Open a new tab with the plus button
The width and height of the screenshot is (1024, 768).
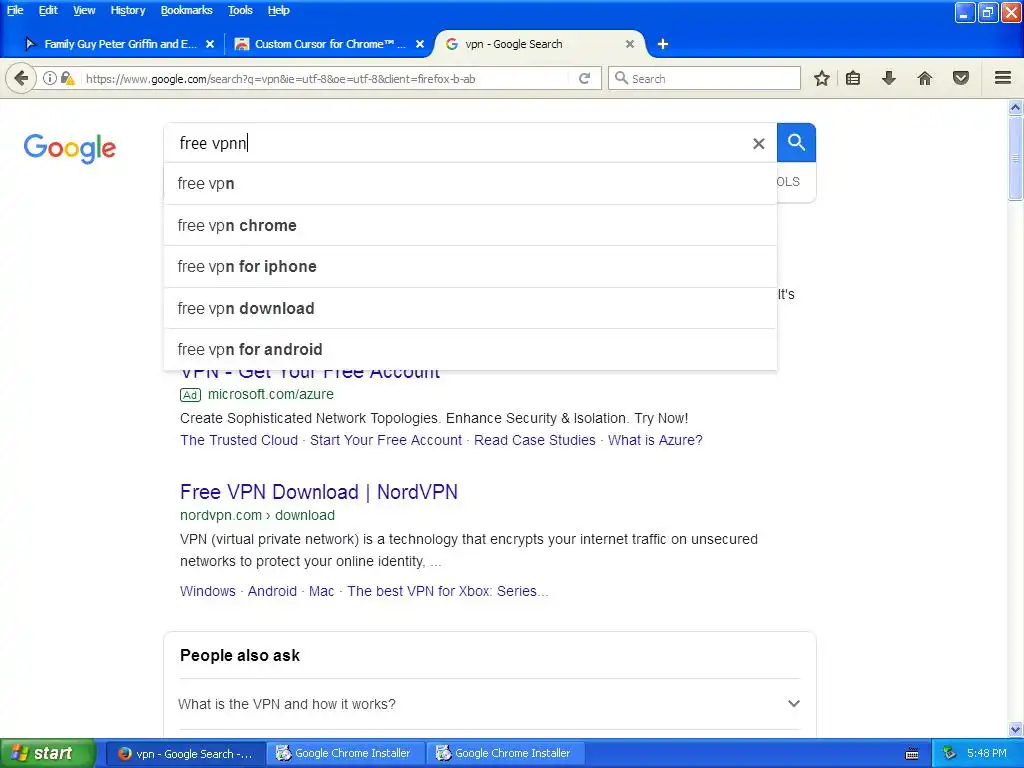point(663,44)
